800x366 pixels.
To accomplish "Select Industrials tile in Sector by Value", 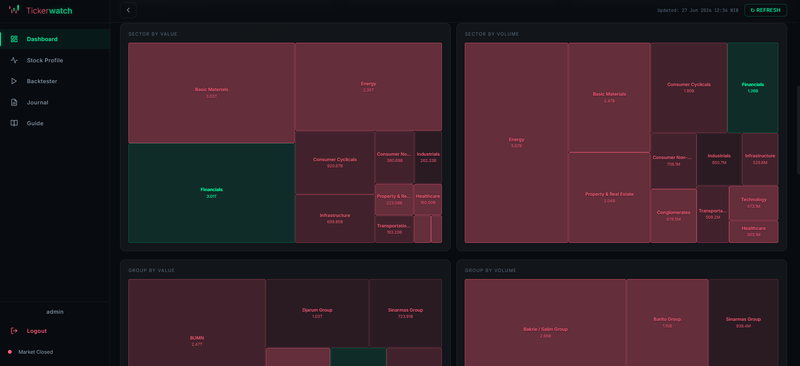I will [x=428, y=157].
